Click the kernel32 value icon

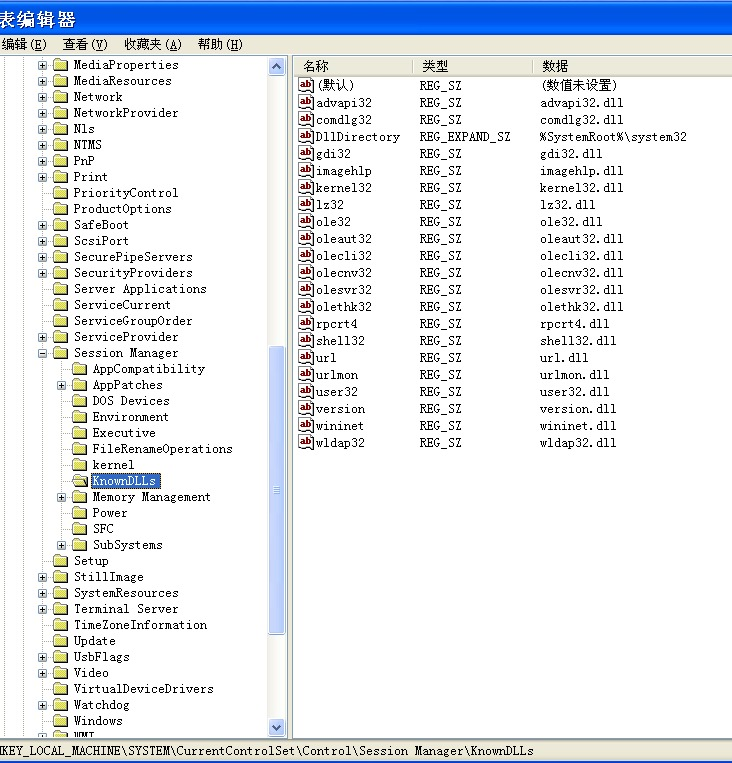tap(306, 187)
